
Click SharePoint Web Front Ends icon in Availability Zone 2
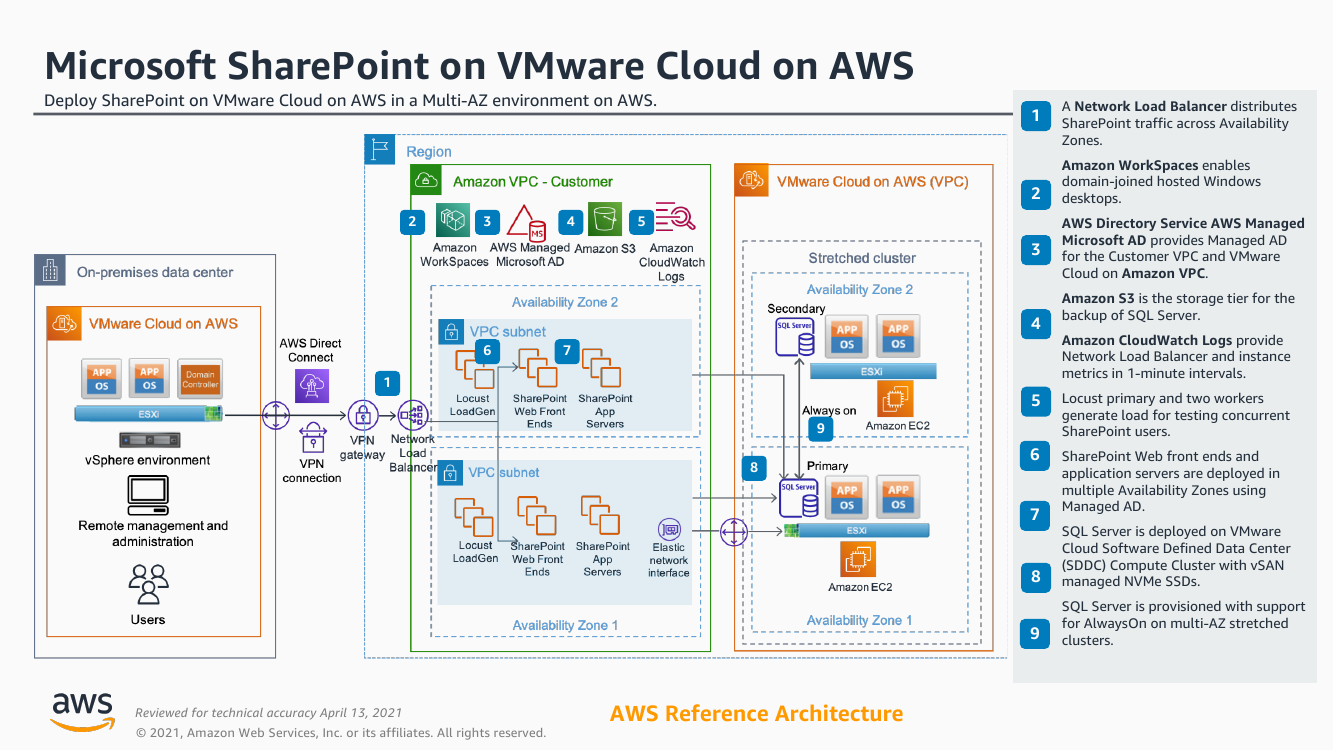tap(539, 369)
